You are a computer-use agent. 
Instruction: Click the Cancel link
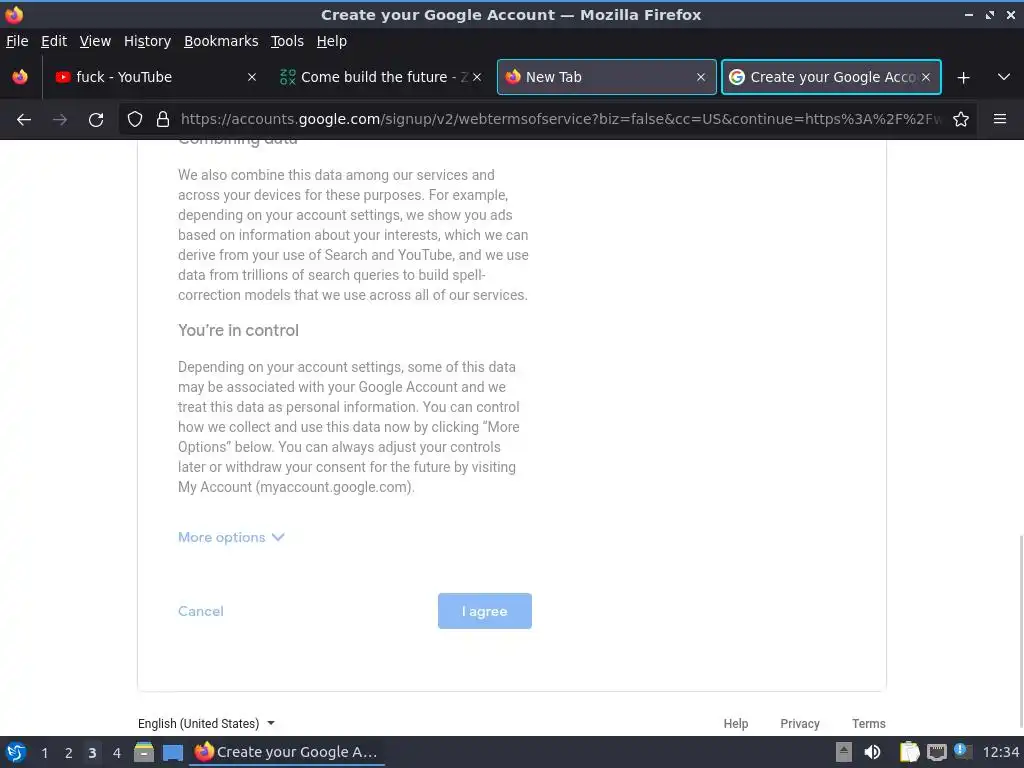(200, 611)
